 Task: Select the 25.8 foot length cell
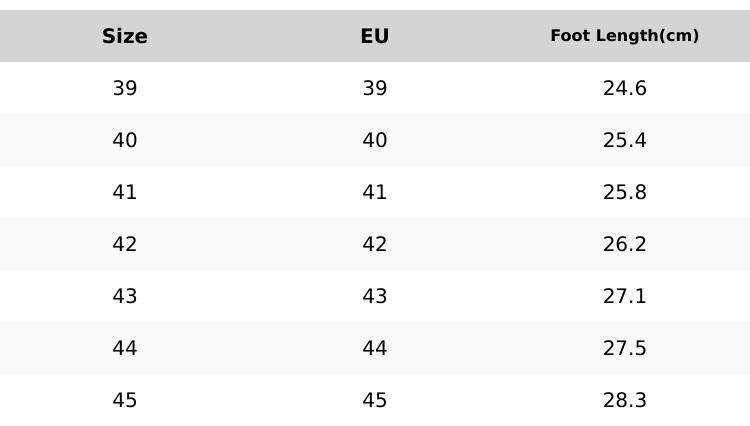coord(625,192)
